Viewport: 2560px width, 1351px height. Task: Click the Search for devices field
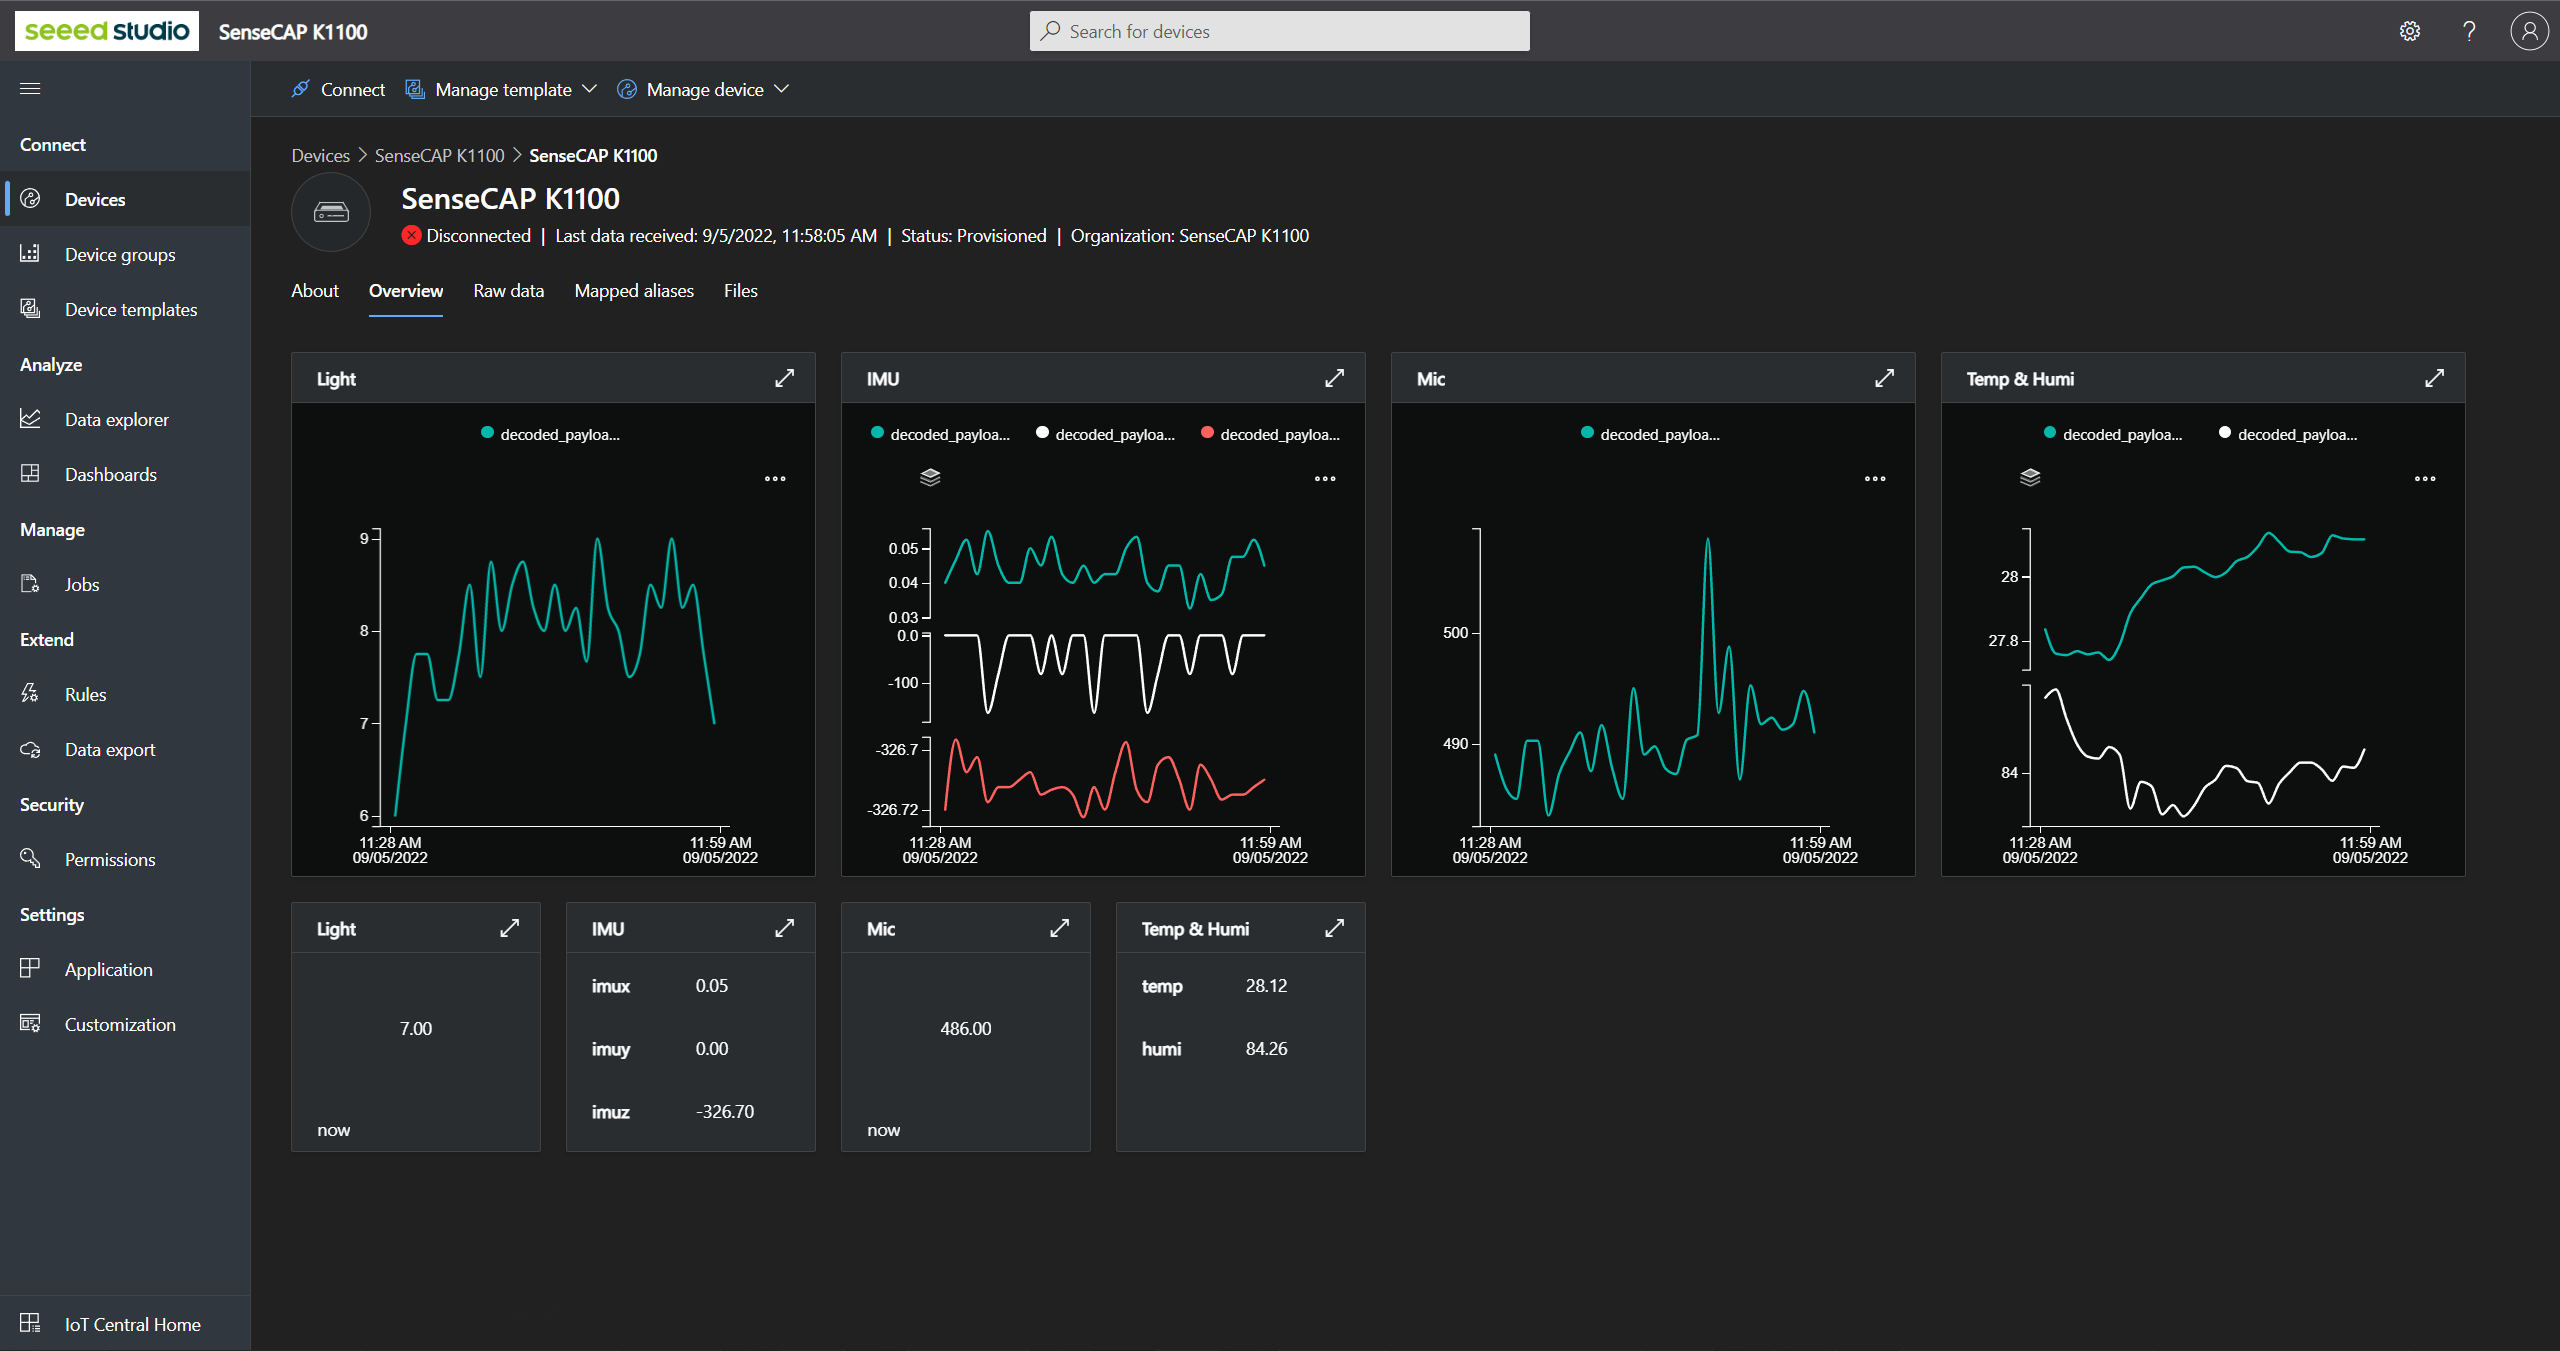tap(1280, 31)
